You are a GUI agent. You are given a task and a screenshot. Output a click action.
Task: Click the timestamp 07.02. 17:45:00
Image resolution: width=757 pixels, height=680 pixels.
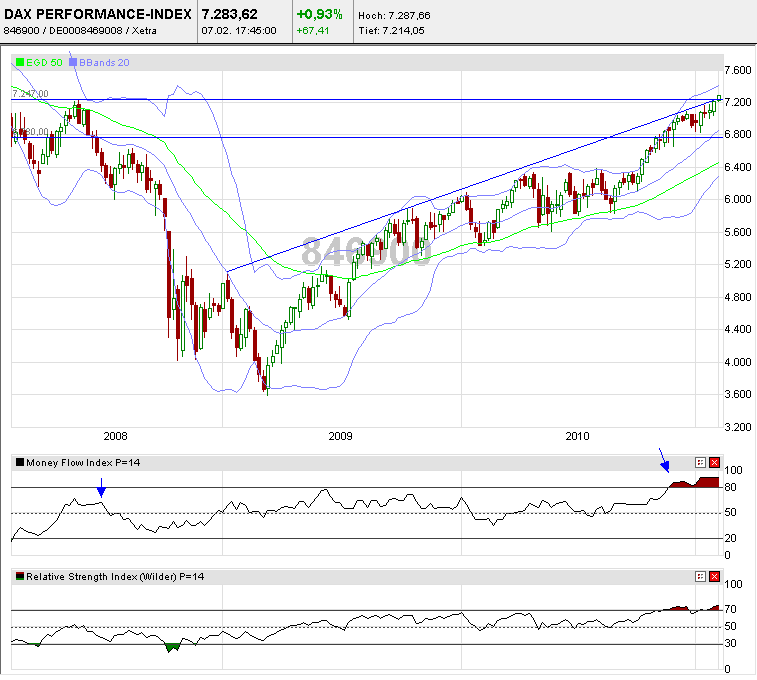tap(239, 30)
